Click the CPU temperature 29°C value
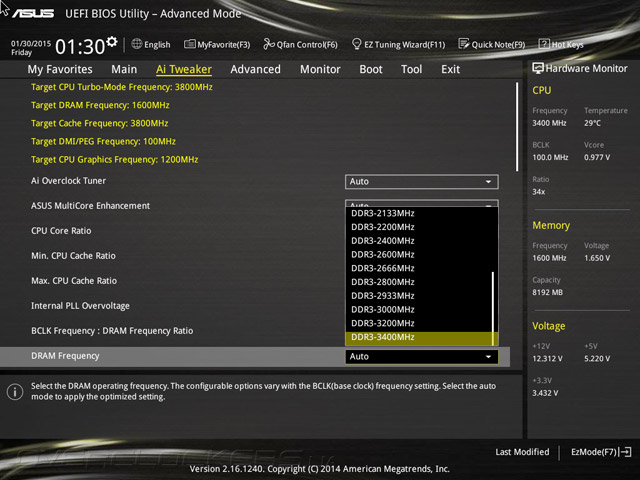The image size is (640, 480). tap(592, 123)
